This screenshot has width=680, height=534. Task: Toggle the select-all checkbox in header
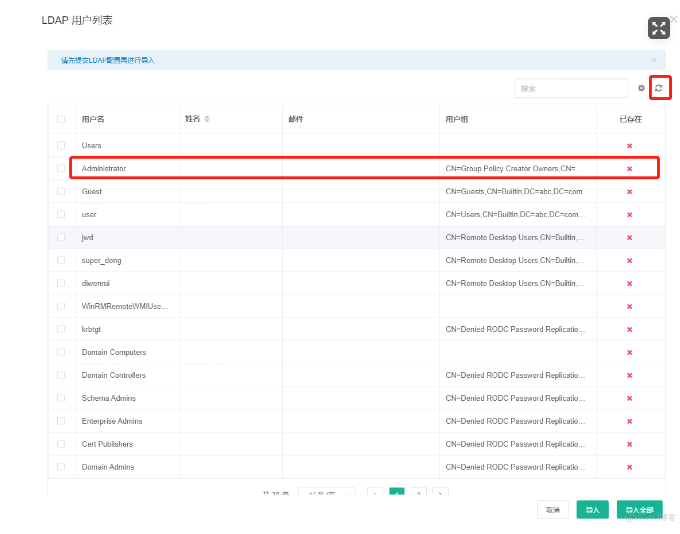61,119
